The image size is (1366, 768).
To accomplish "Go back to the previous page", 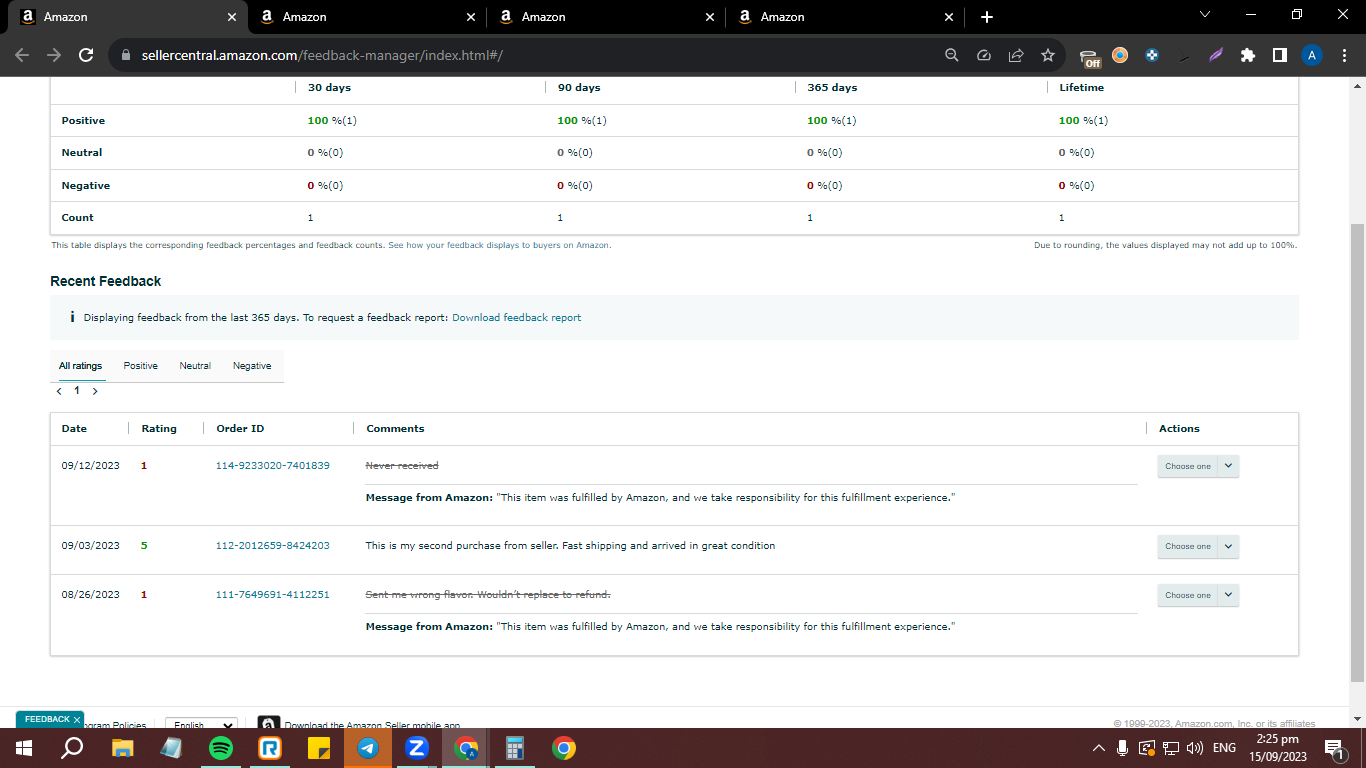I will (x=22, y=56).
